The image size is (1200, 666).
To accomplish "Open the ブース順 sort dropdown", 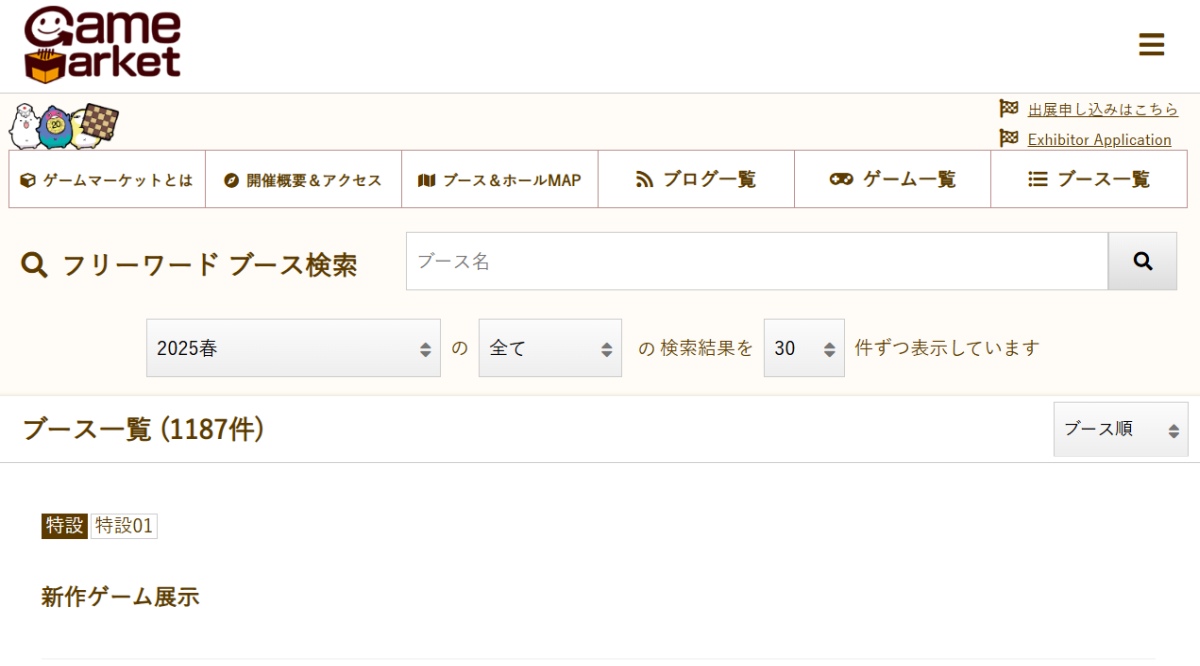I will pos(1120,429).
